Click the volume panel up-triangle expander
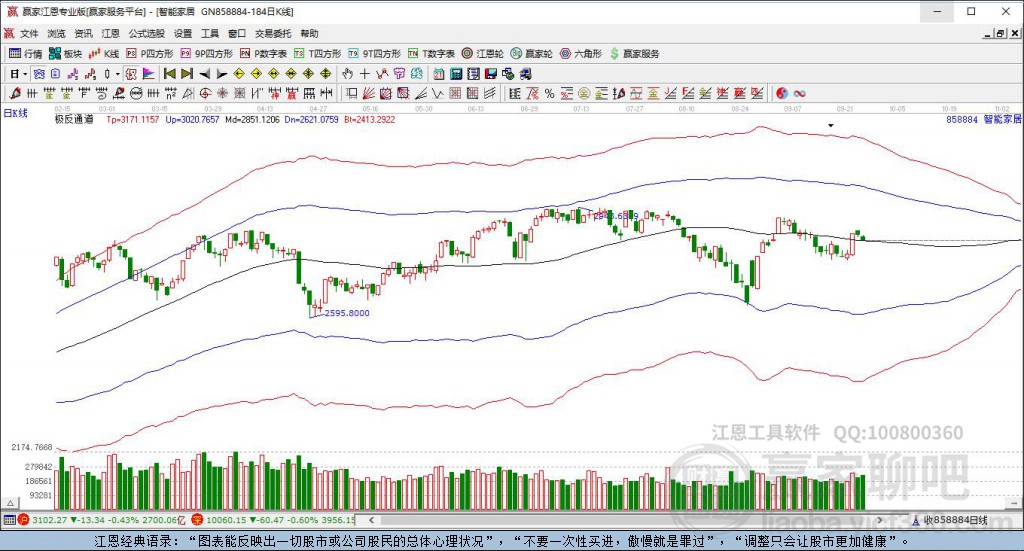The image size is (1024, 551). click(10, 503)
